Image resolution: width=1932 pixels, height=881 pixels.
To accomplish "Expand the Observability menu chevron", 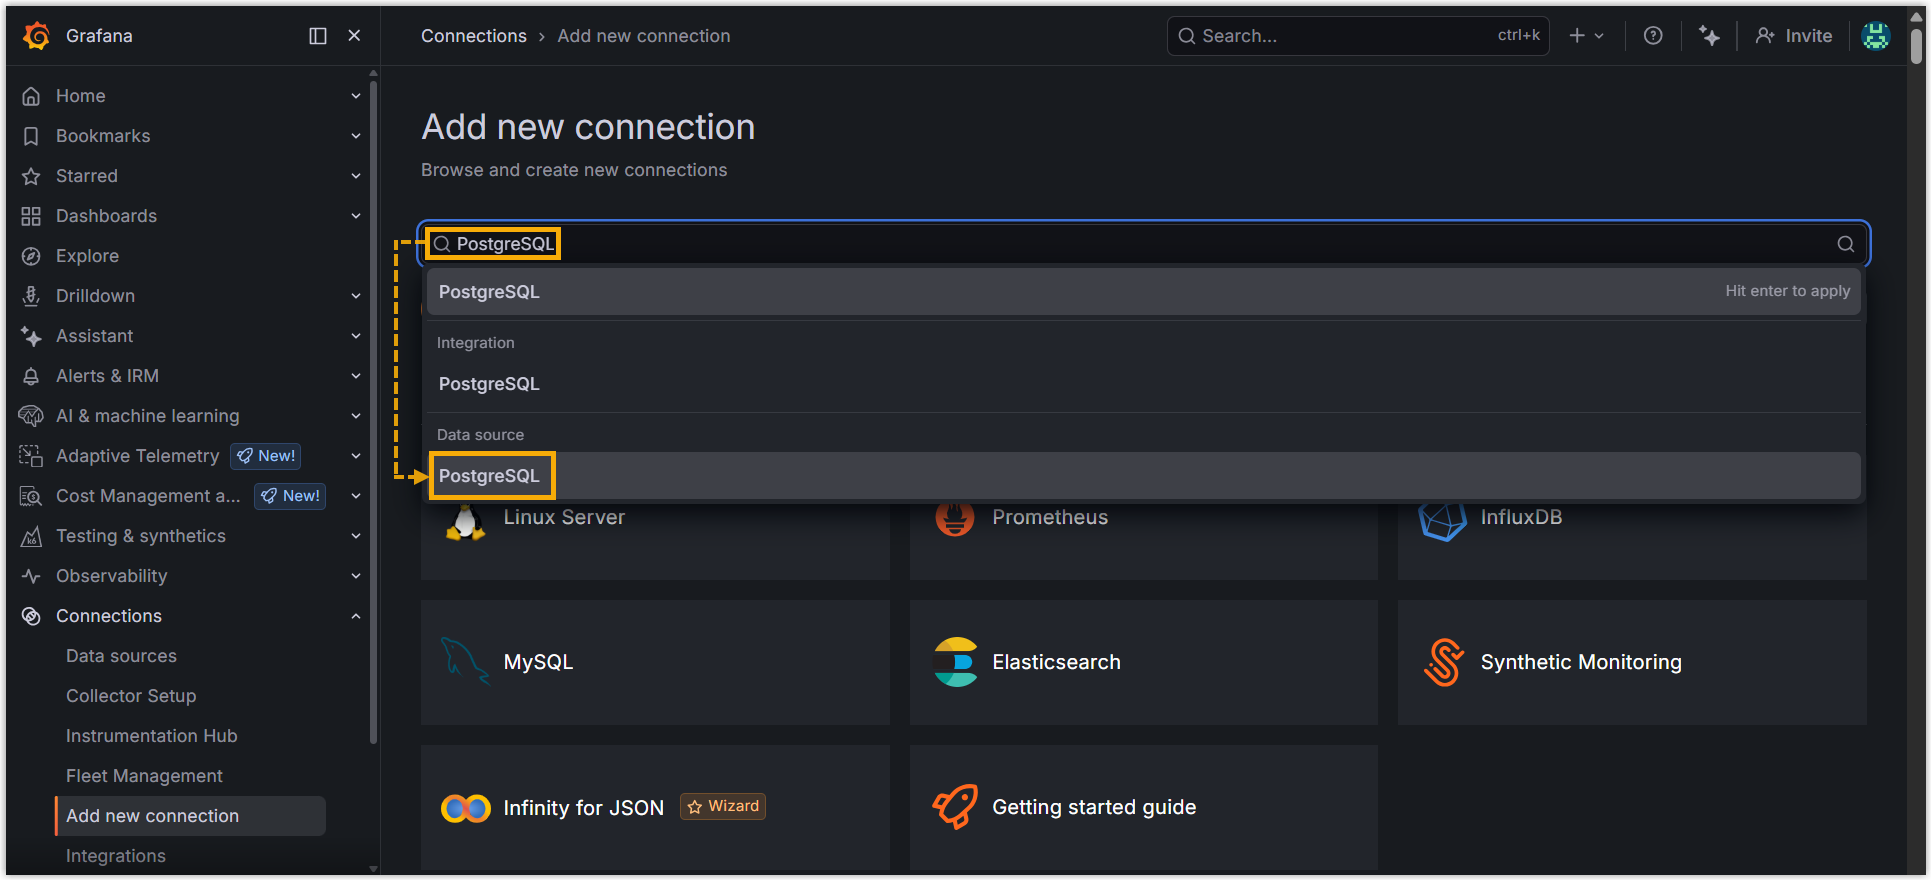I will coord(356,576).
